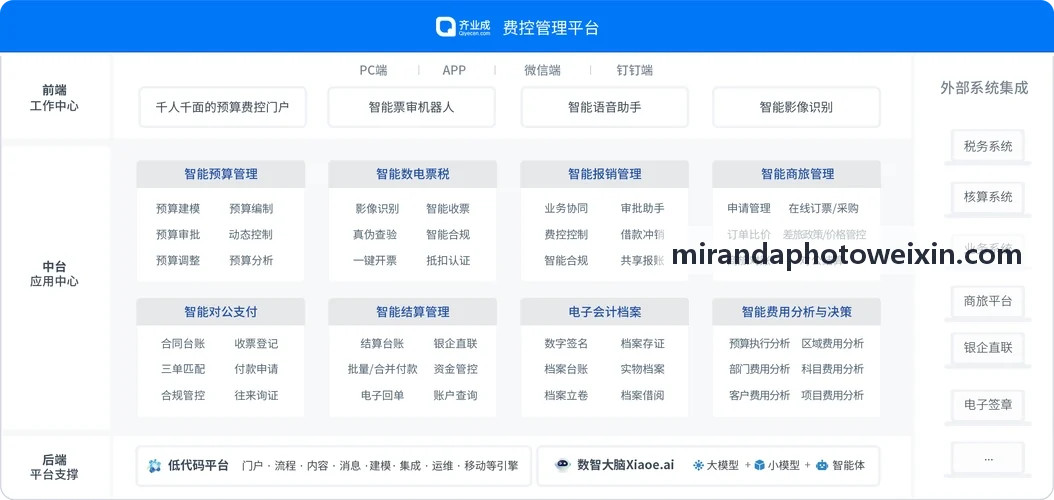Click the 核算系统 integration box
The height and width of the screenshot is (500, 1054).
pyautogui.click(x=987, y=198)
